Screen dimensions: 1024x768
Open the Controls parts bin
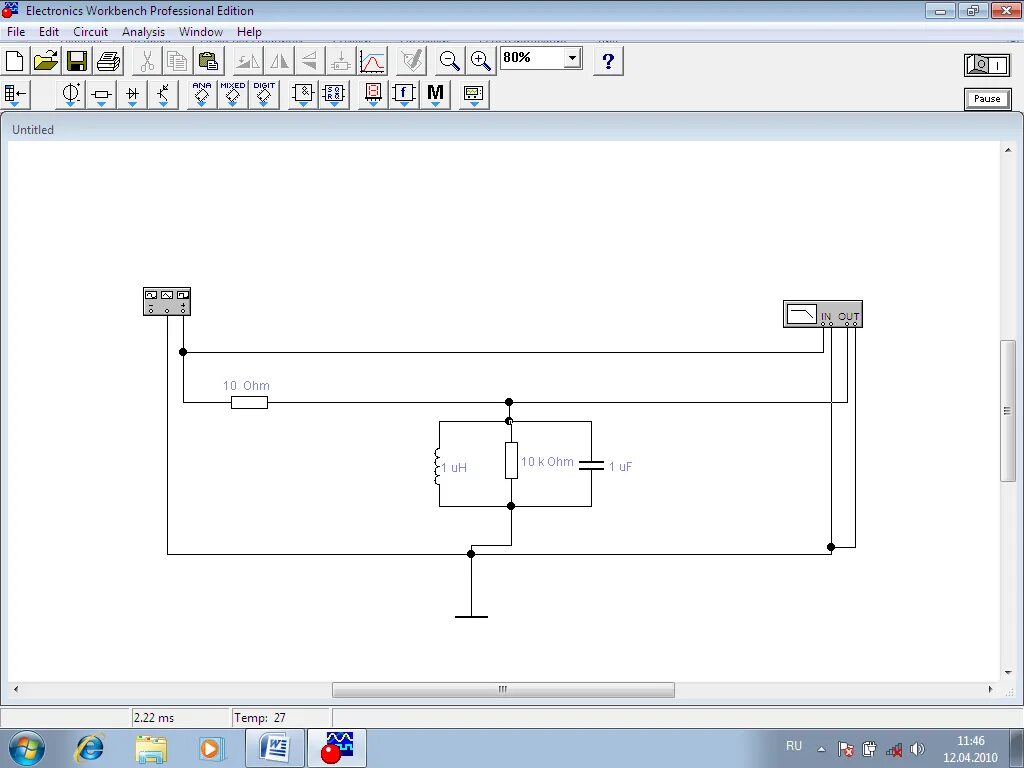pos(404,94)
